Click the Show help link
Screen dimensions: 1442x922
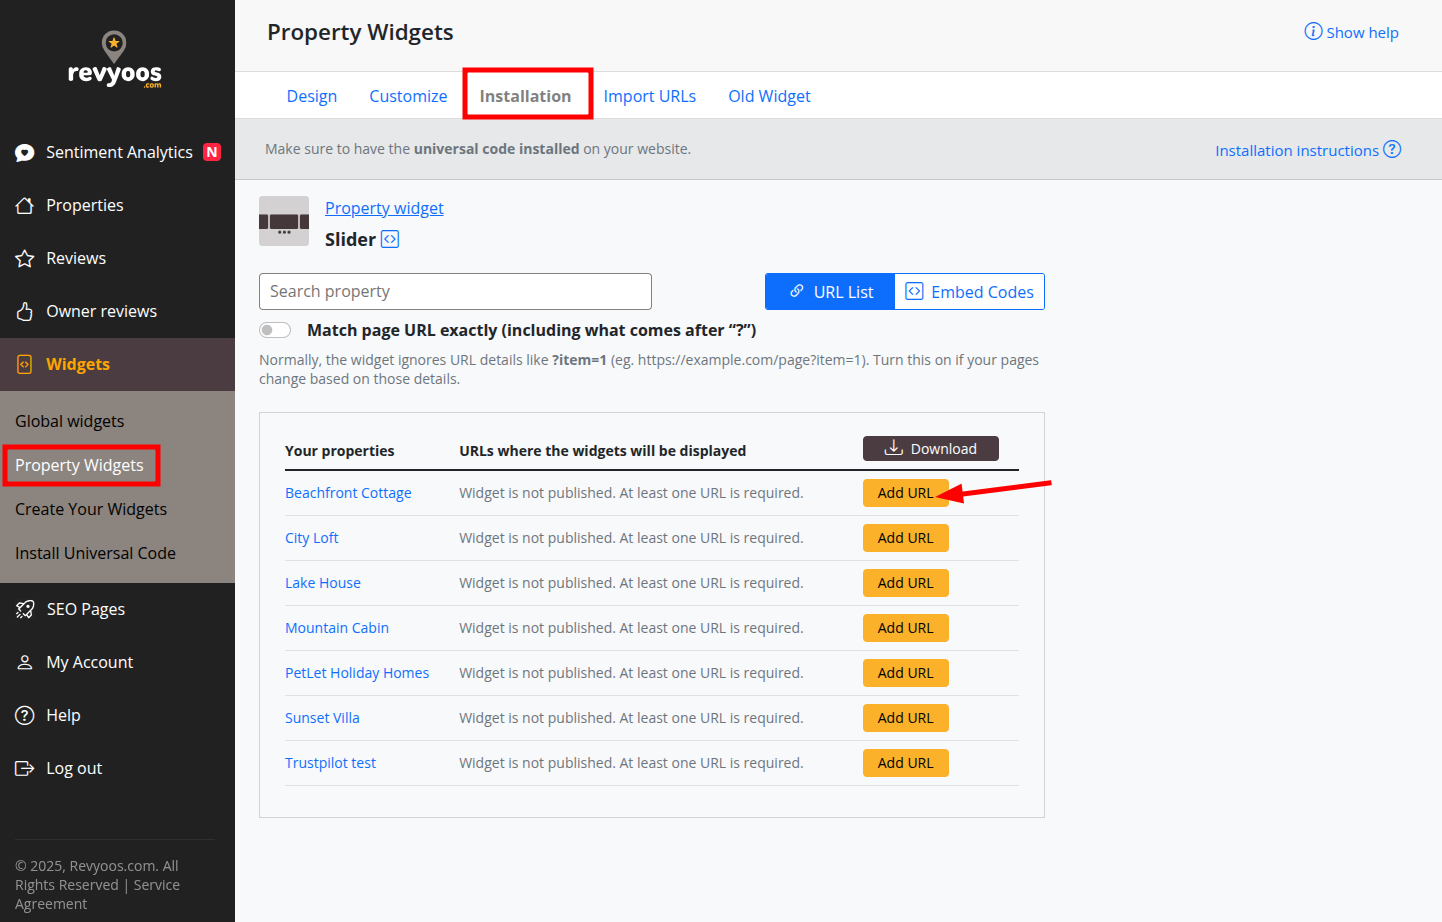[x=1362, y=33]
